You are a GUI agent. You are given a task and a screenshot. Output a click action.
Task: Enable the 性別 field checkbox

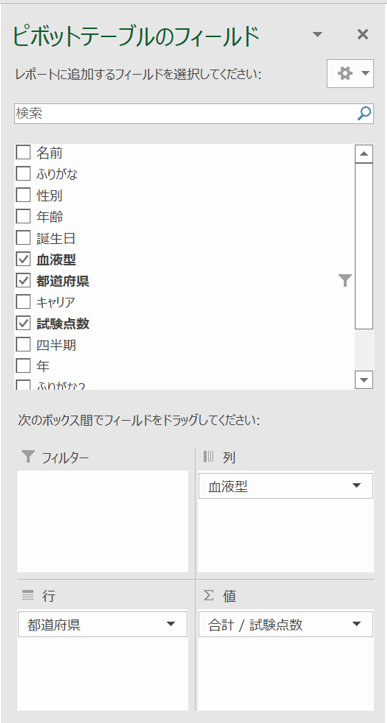23,196
